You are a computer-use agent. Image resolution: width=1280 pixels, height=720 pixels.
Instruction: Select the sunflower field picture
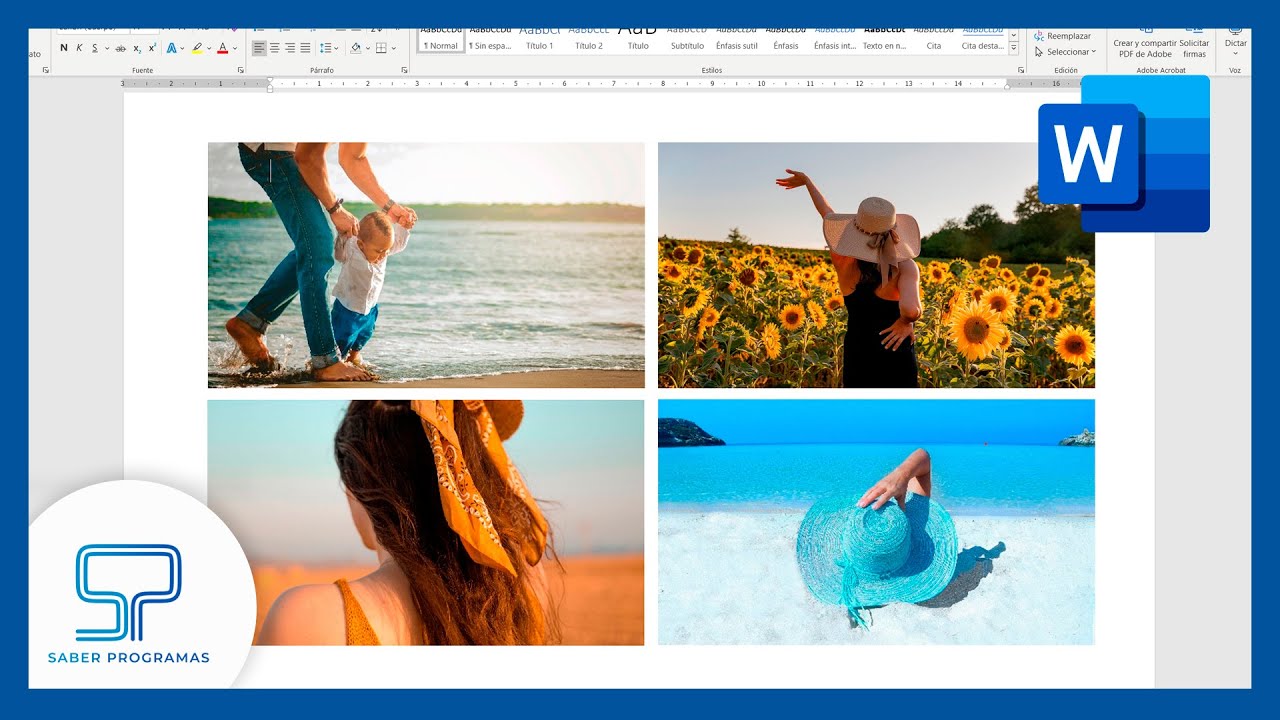tap(876, 265)
